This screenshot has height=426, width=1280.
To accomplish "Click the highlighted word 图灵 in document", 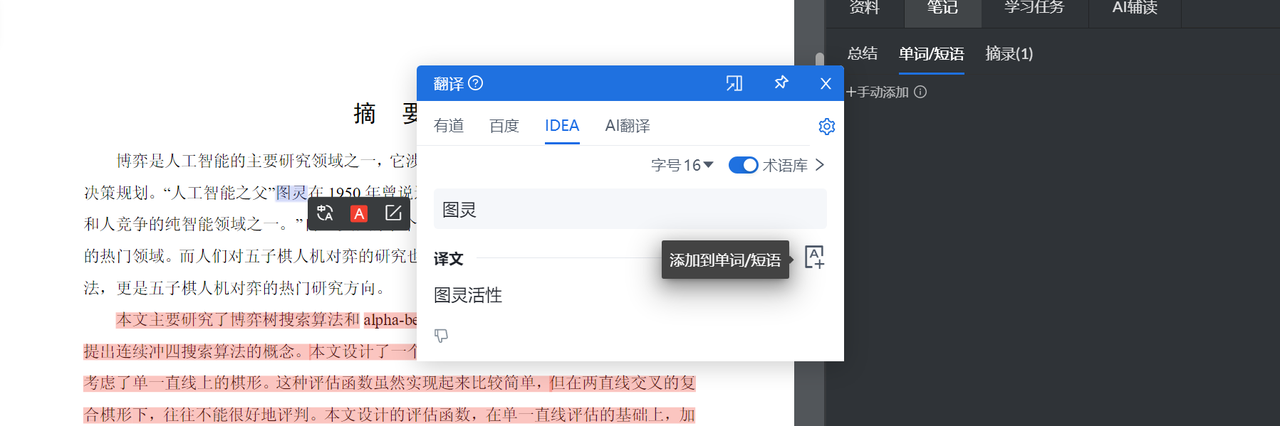I will click(291, 192).
